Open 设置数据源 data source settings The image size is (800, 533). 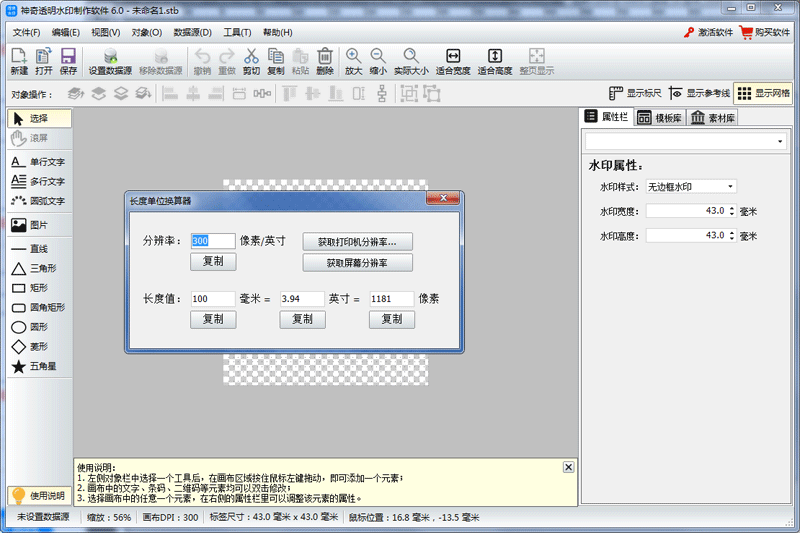pos(110,61)
